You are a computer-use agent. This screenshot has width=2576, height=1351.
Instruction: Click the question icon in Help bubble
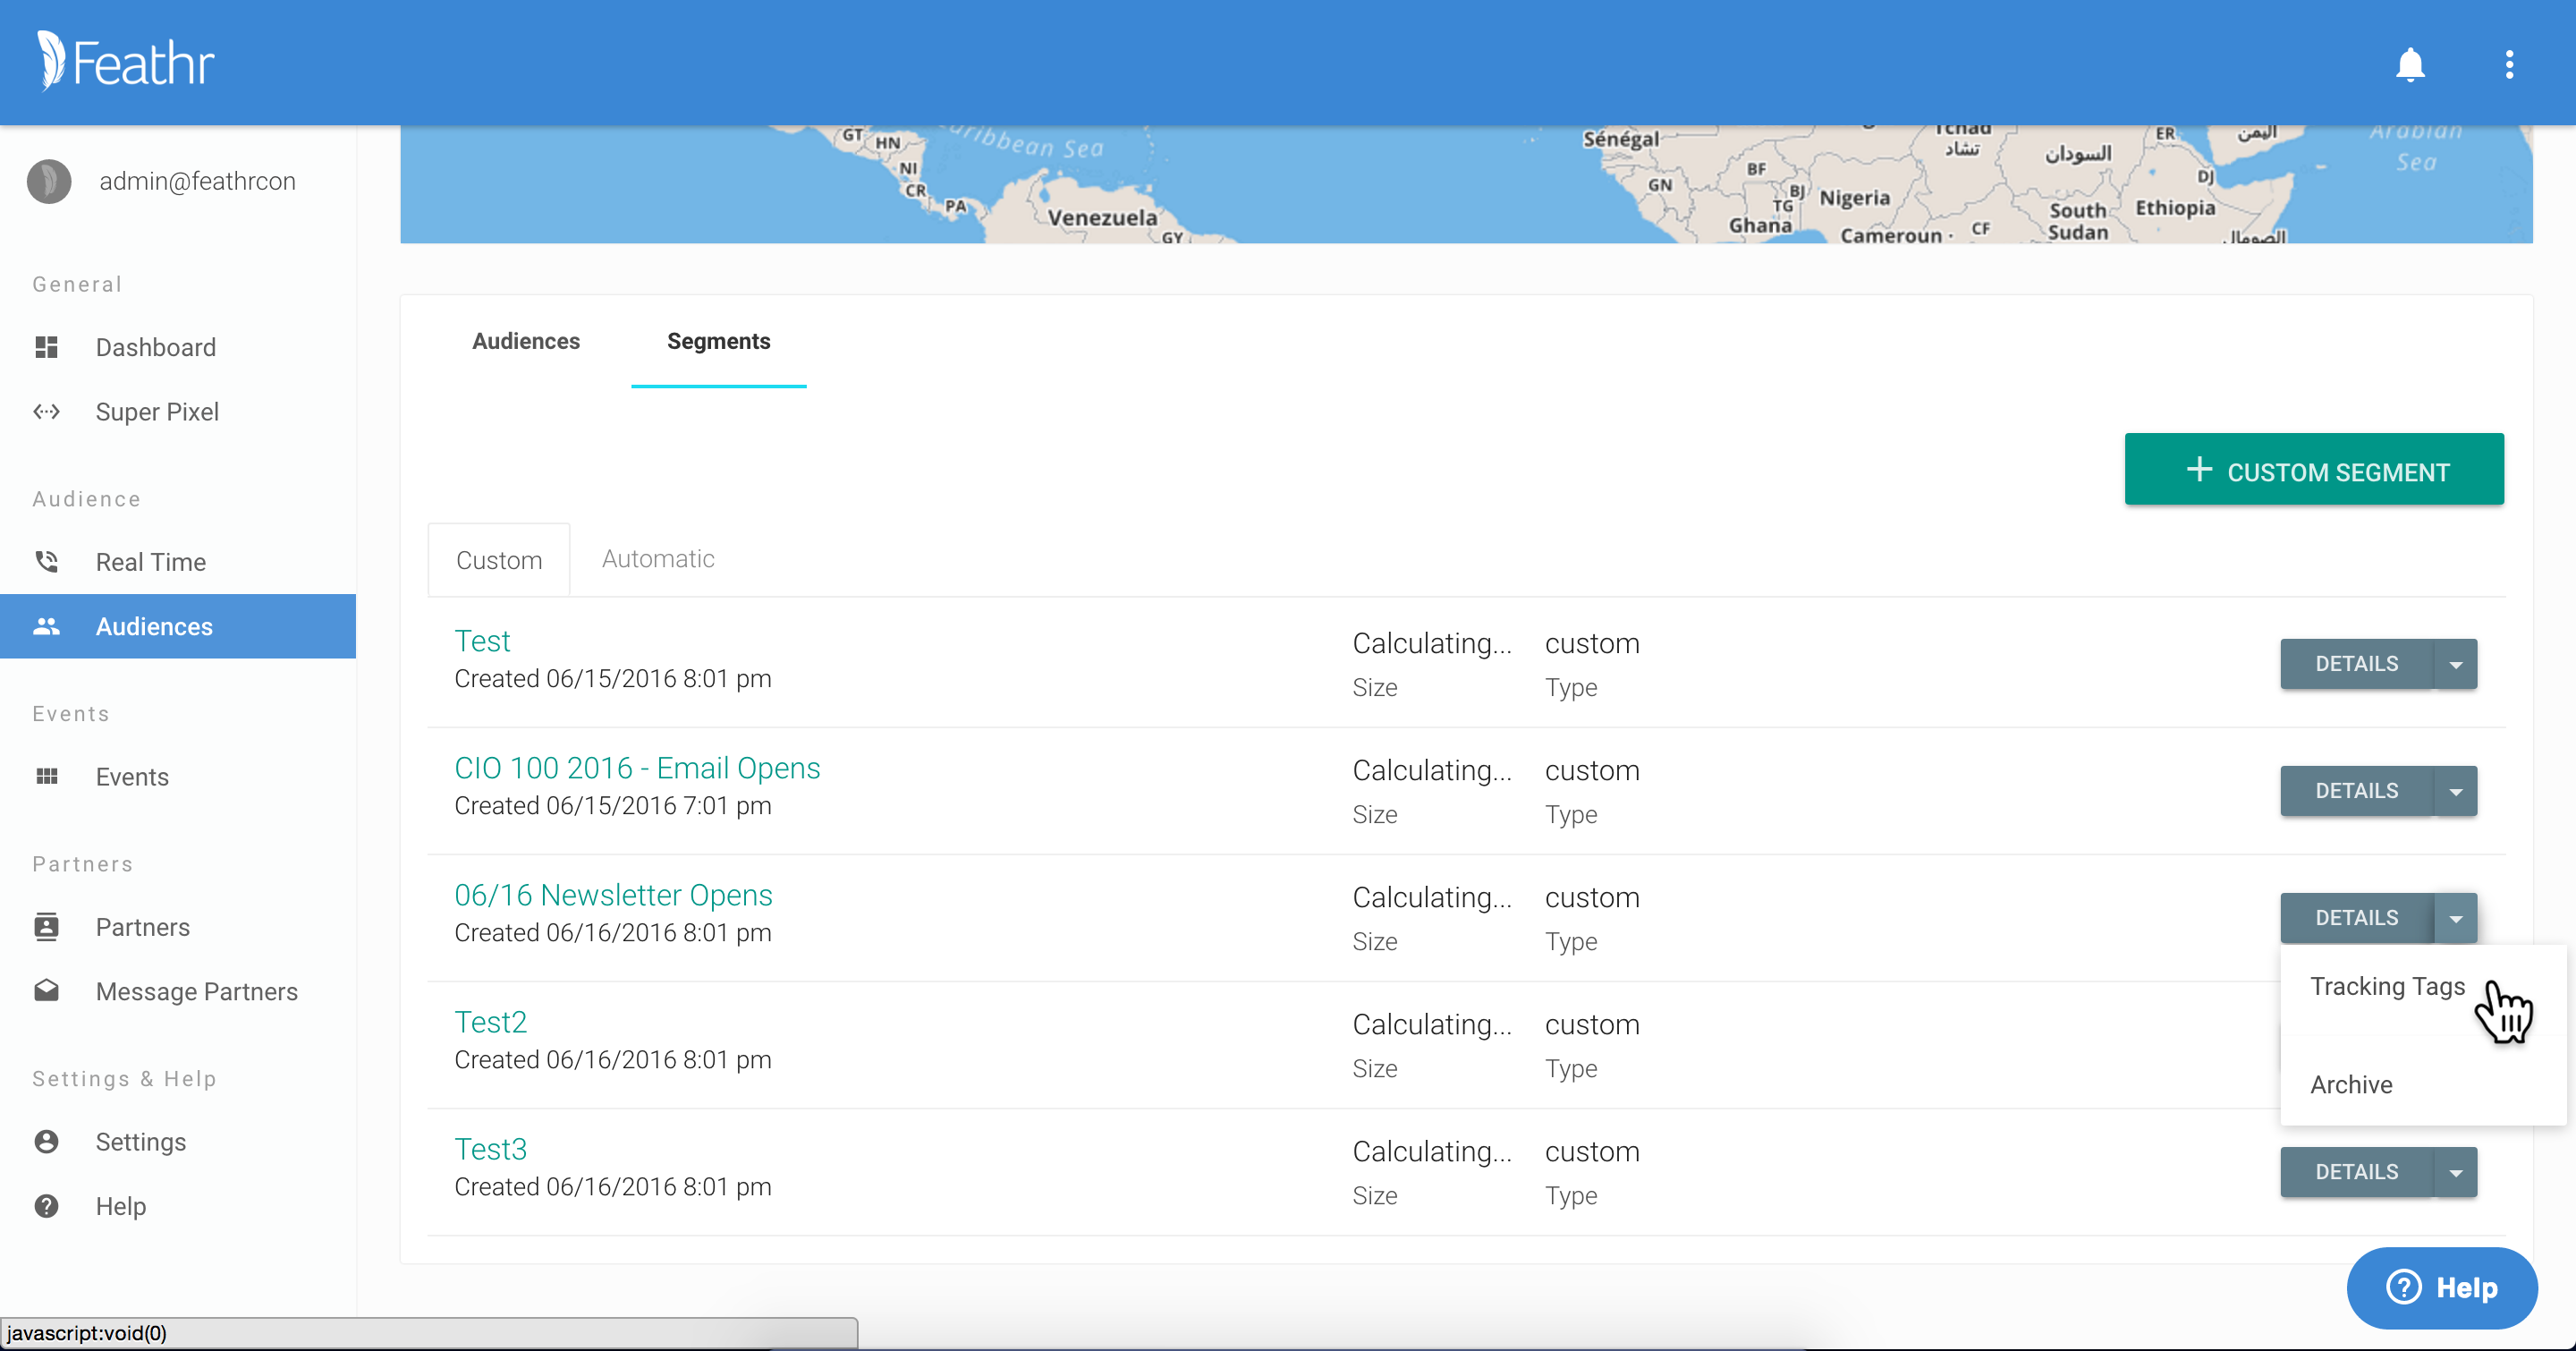(2404, 1287)
